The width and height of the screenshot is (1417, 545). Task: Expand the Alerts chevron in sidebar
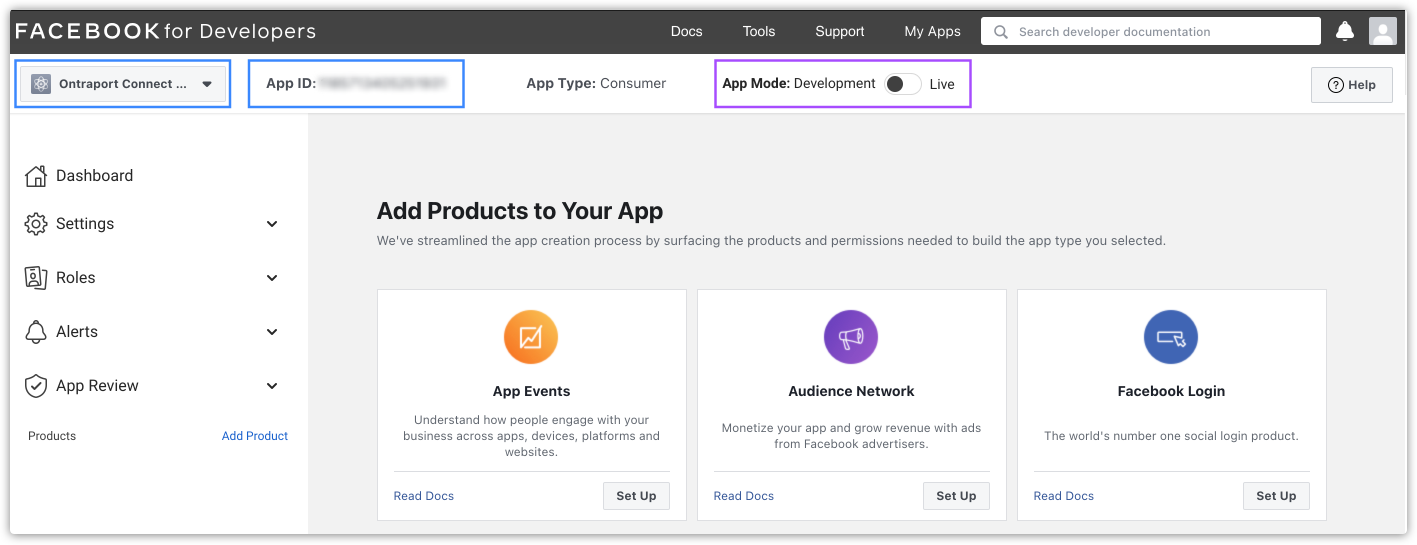click(x=272, y=332)
